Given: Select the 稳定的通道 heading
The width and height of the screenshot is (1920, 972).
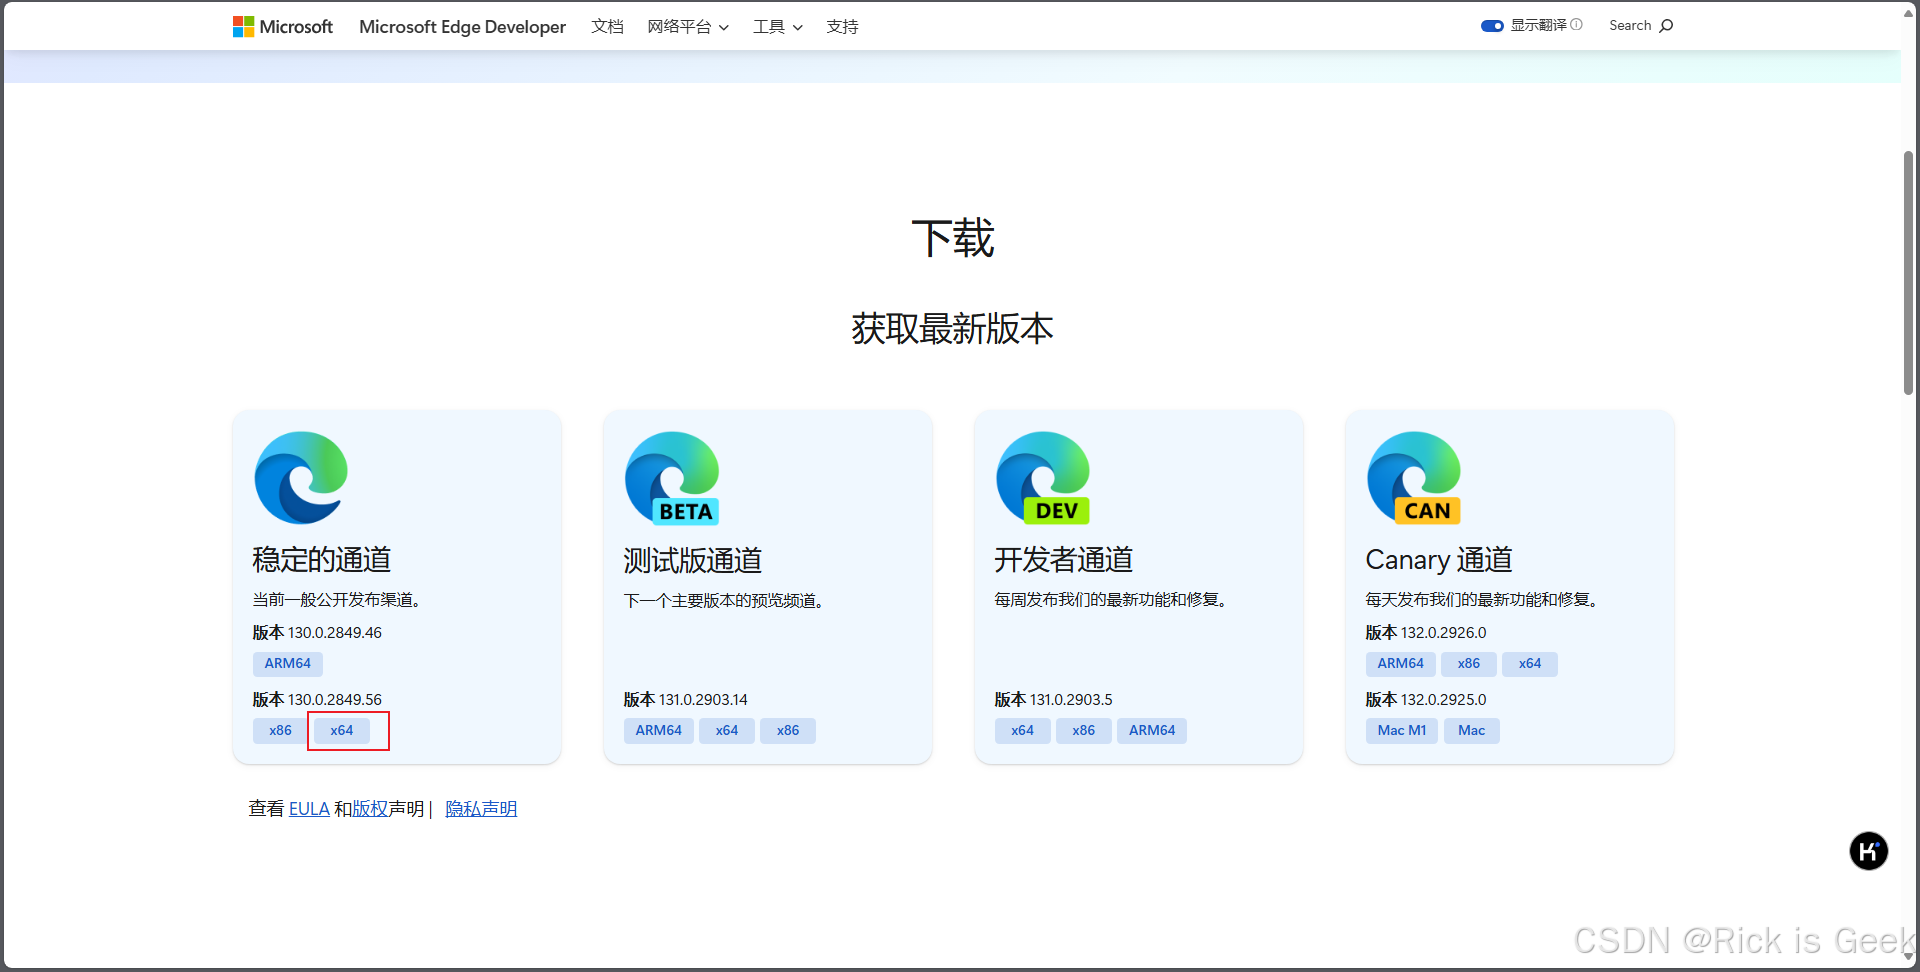Looking at the screenshot, I should [322, 560].
